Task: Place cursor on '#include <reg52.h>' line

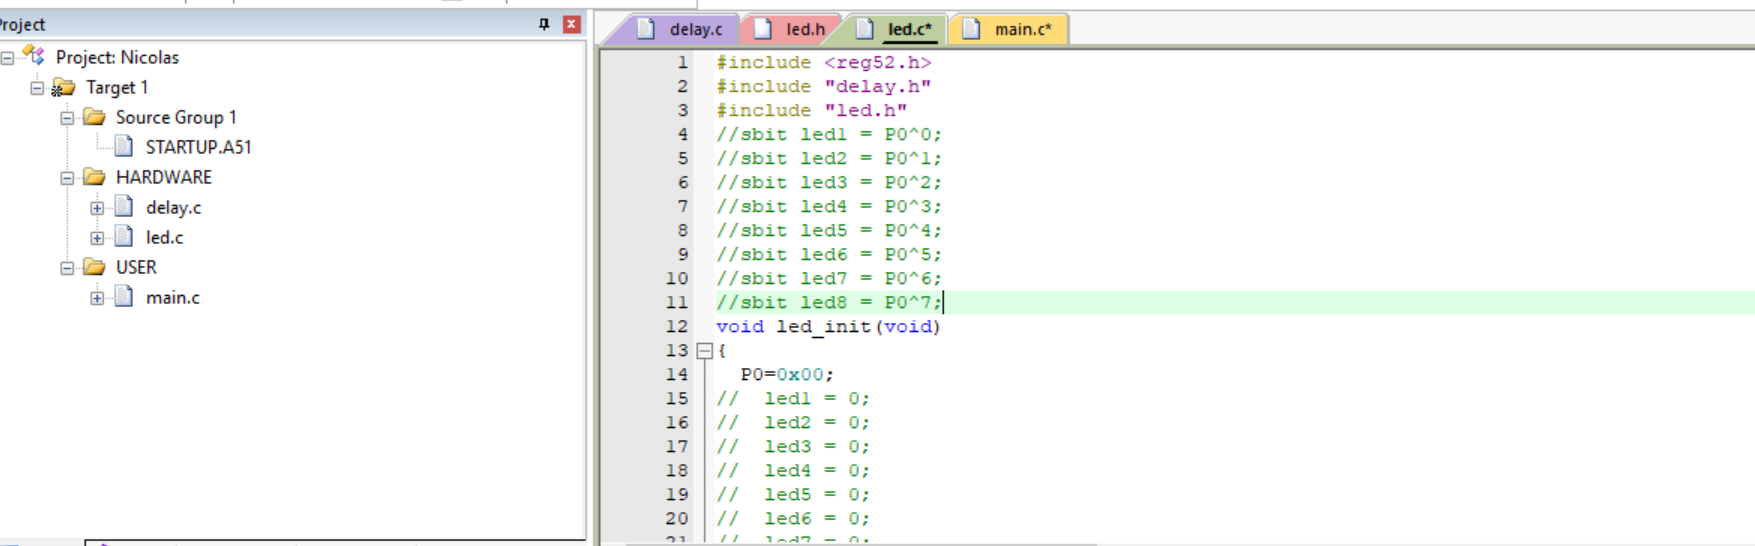Action: (823, 63)
